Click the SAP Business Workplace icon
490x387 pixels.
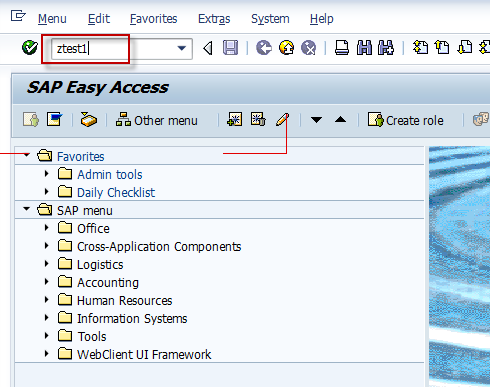coord(89,120)
